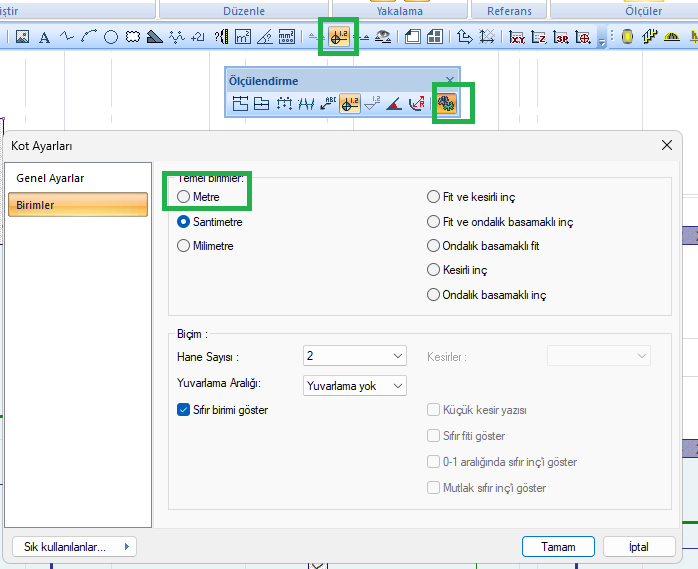Select the text label dimension tool (ABC arrow)
The image size is (698, 569).
tap(328, 103)
